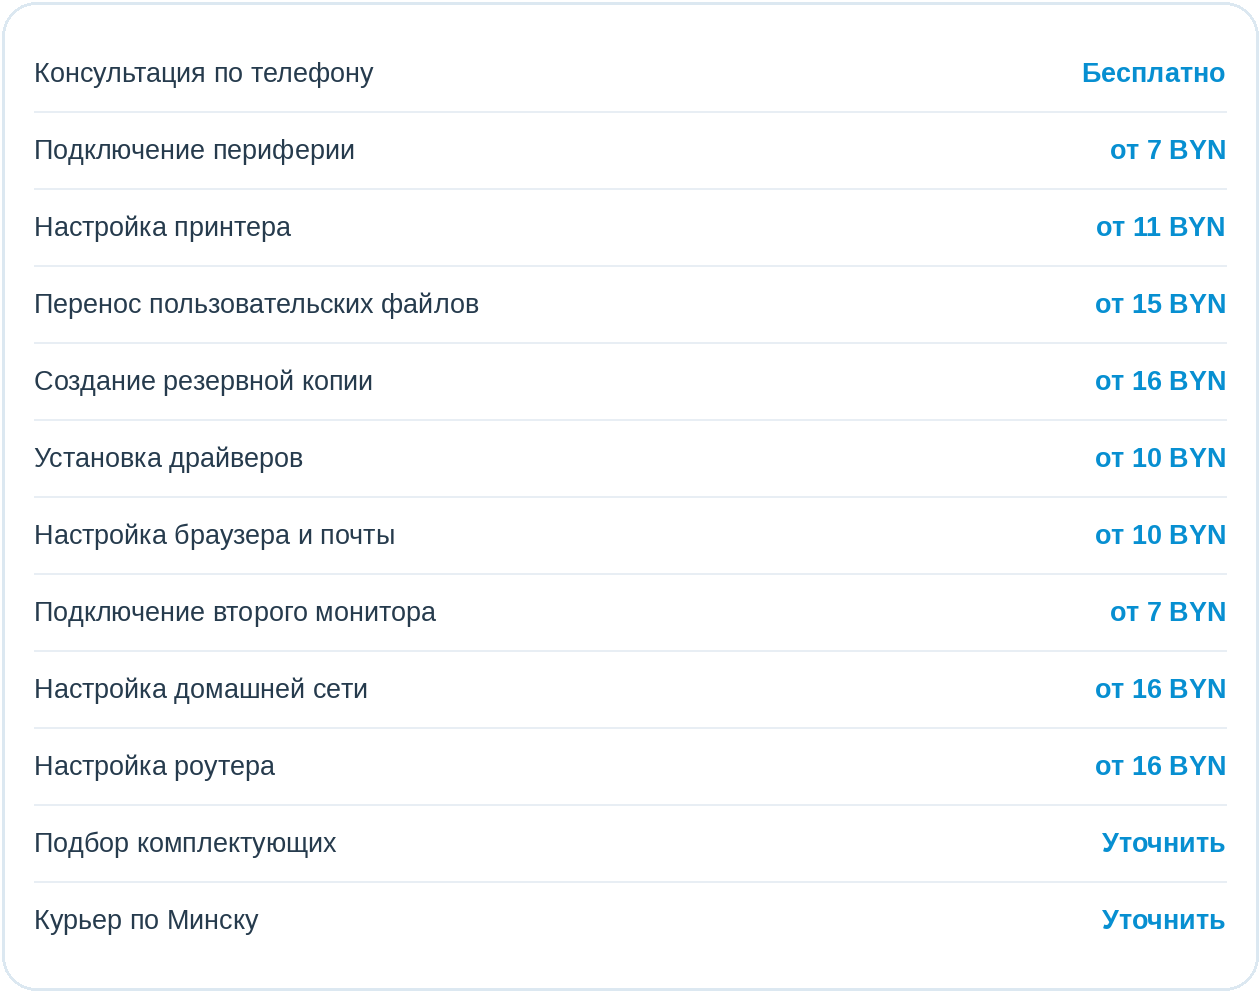Select the Установка драйверов item

pos(168,459)
